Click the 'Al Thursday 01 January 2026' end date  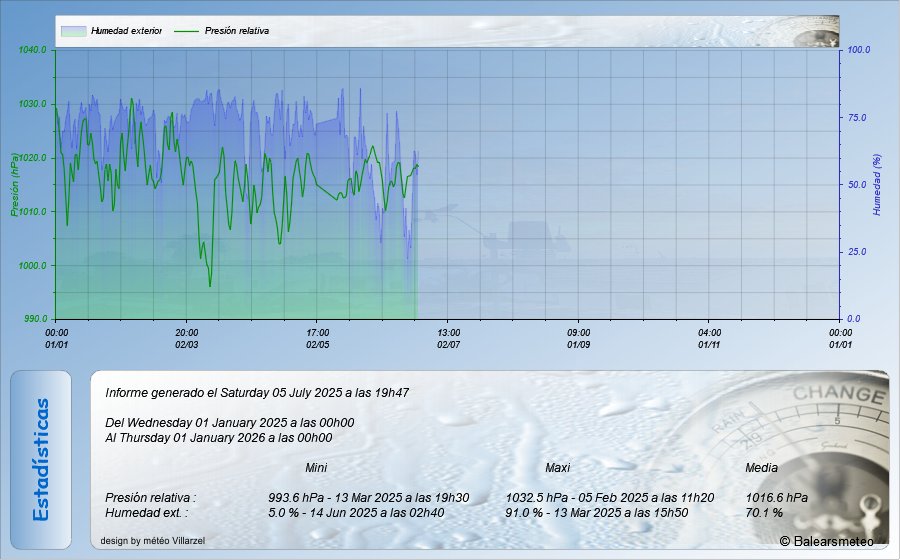point(219,438)
